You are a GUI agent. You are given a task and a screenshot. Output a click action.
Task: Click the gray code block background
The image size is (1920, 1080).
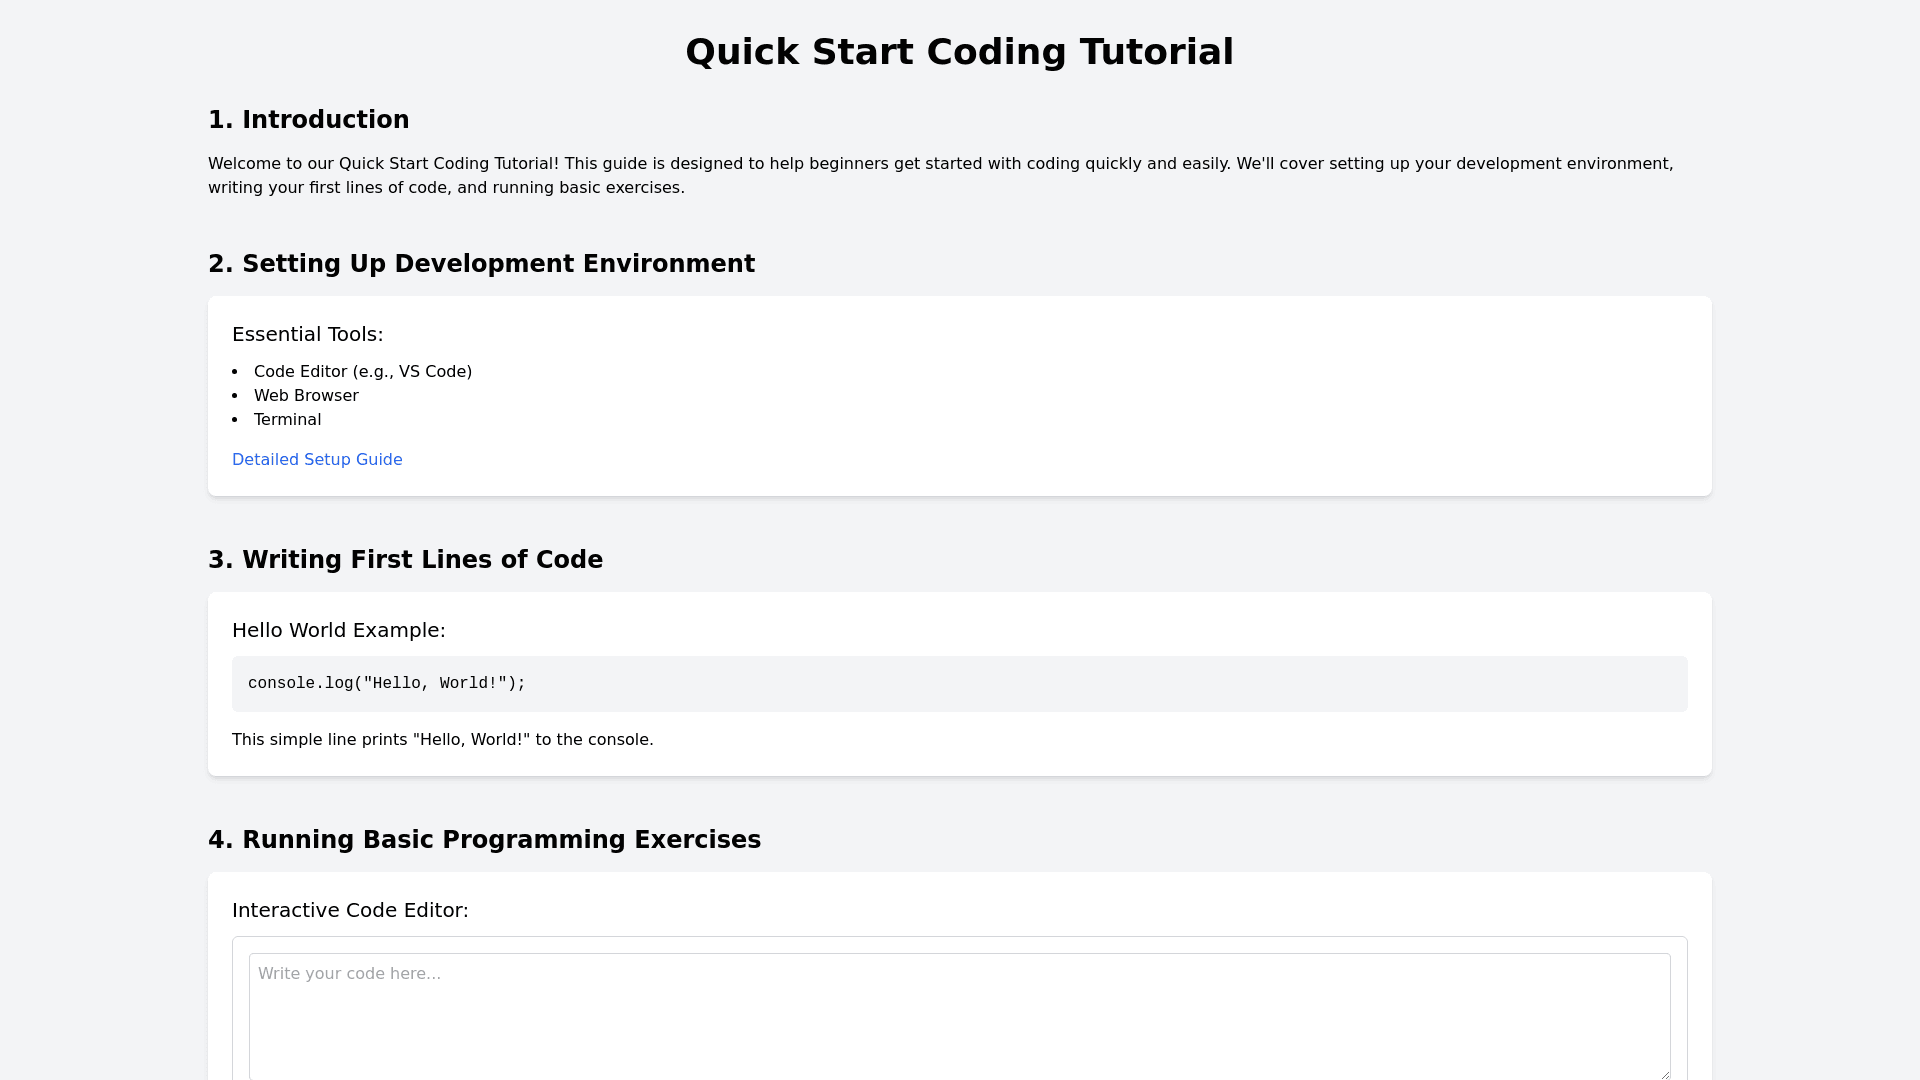[1100, 684]
